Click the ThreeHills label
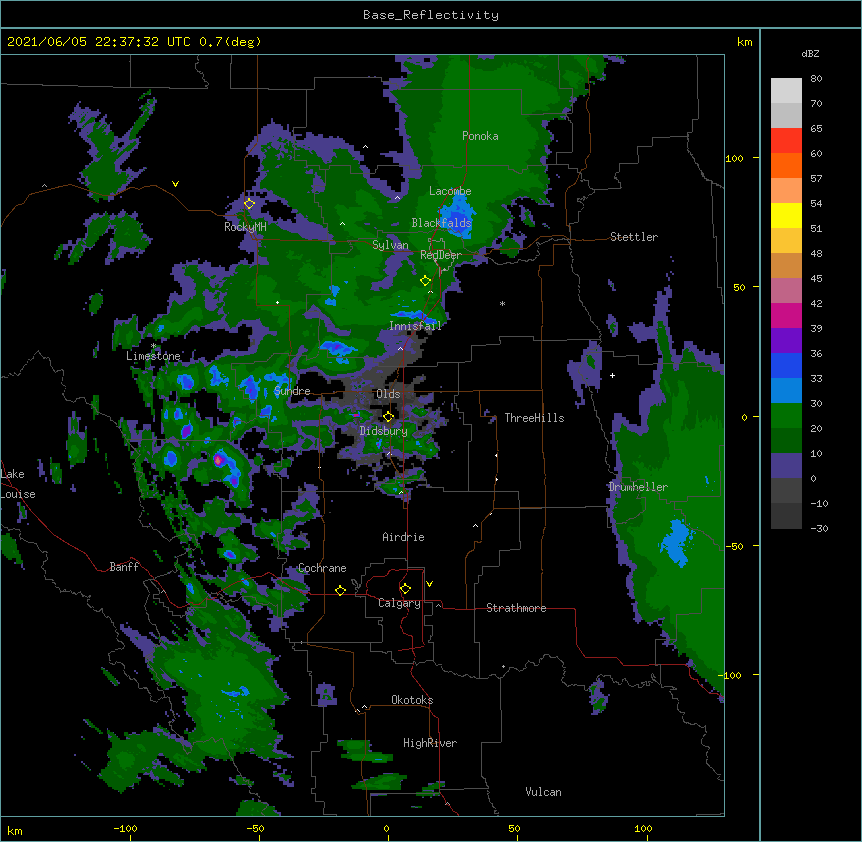Screen dimensions: 862x842 (534, 418)
